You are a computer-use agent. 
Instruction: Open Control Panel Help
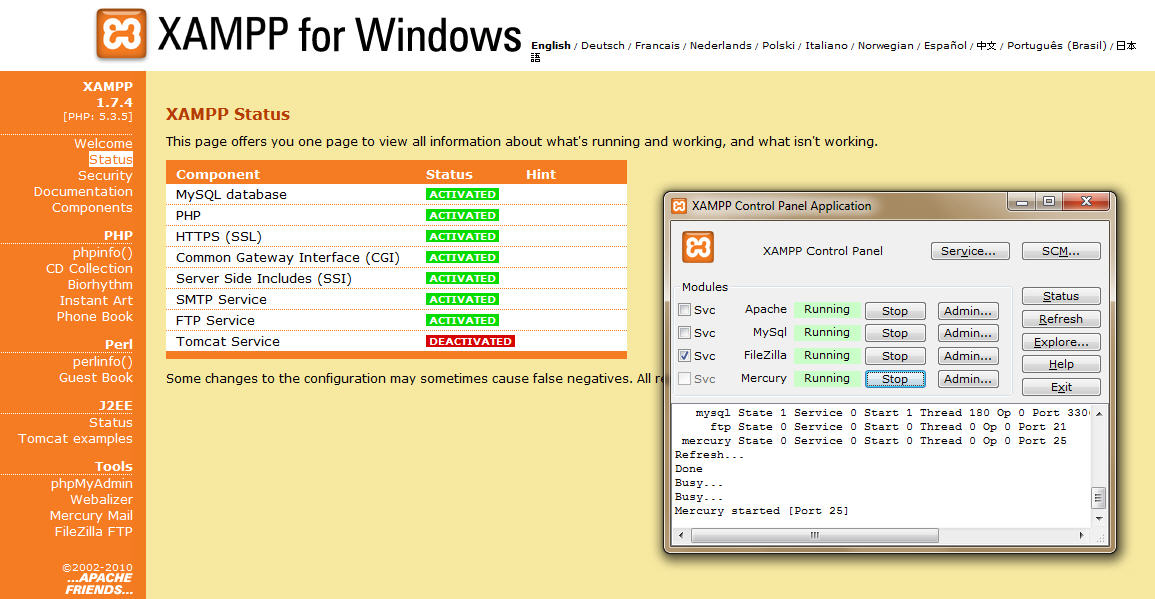pyautogui.click(x=1060, y=364)
